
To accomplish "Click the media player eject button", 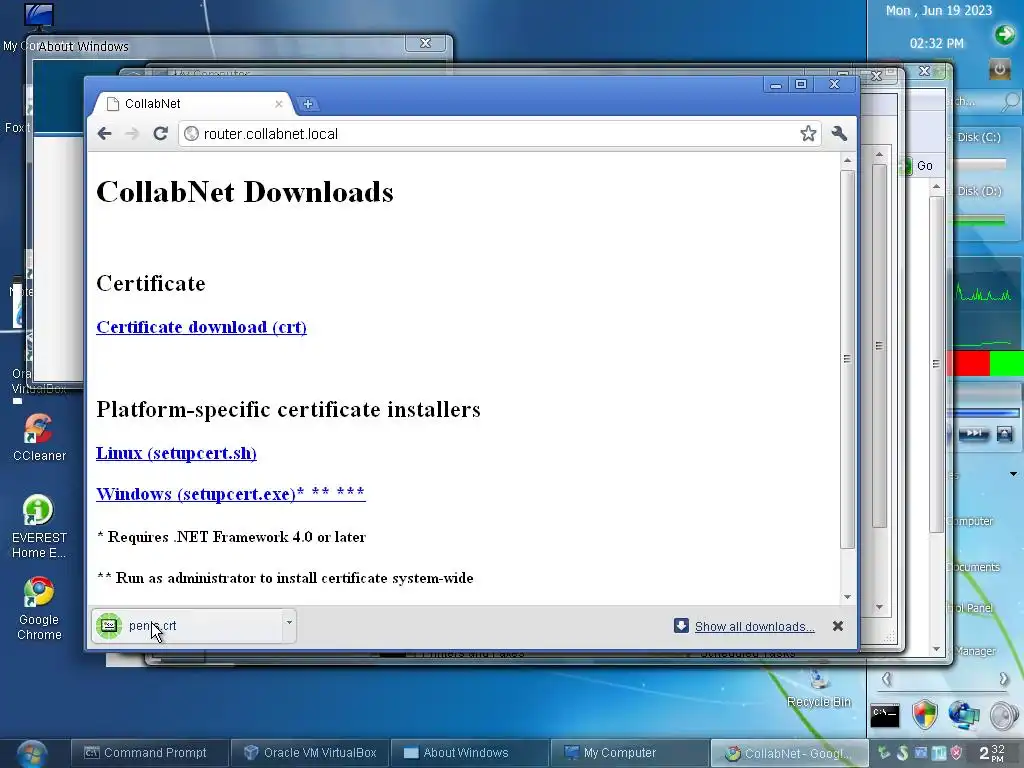I will pos(1004,434).
